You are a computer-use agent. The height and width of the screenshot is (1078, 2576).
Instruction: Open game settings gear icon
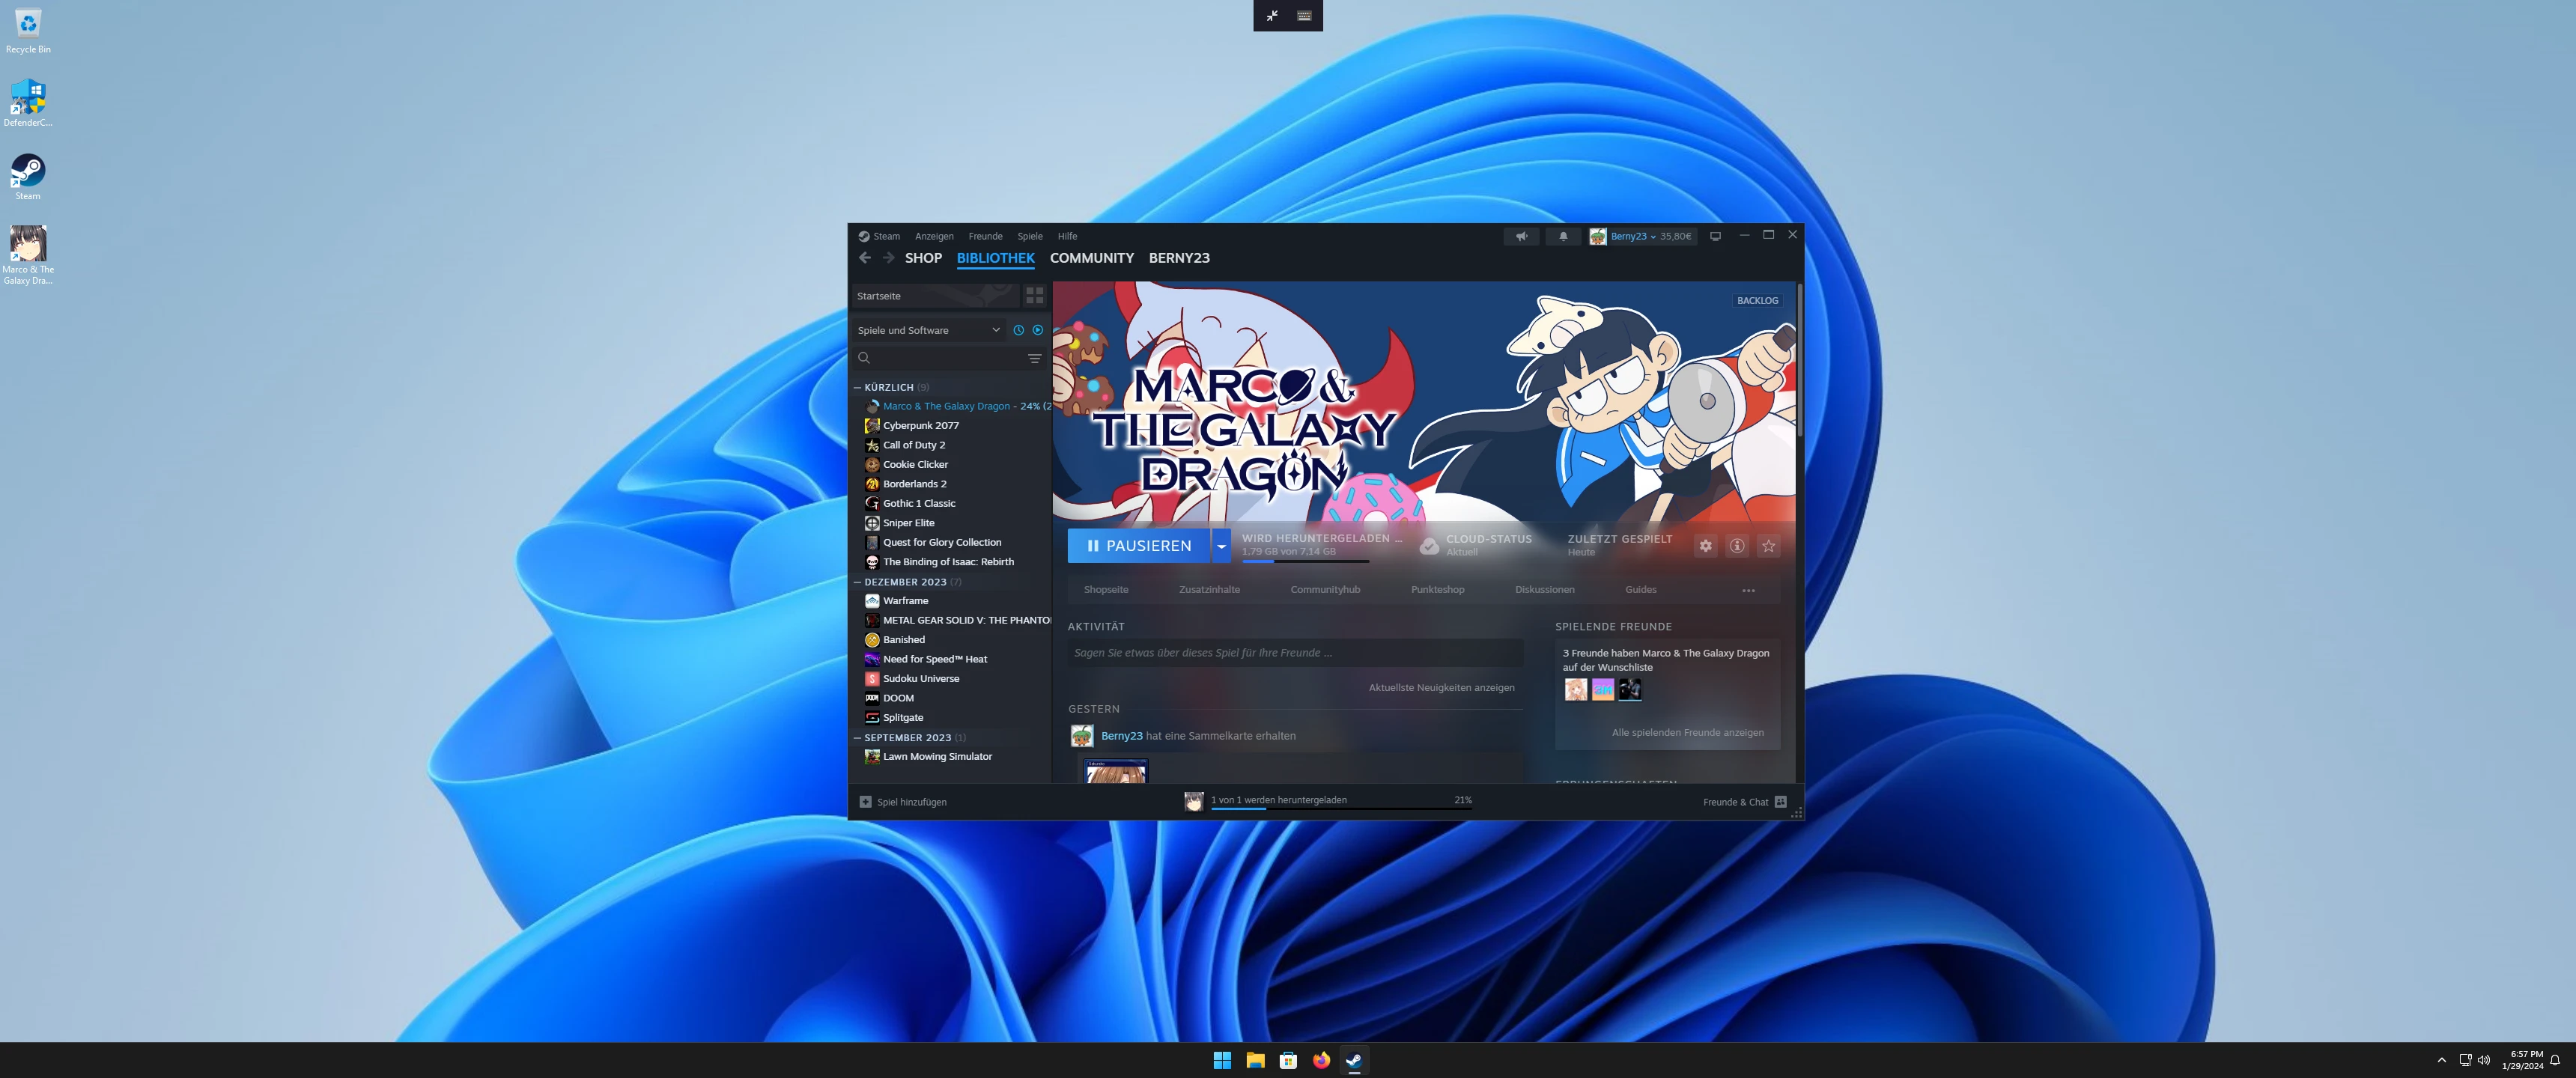coord(1705,546)
